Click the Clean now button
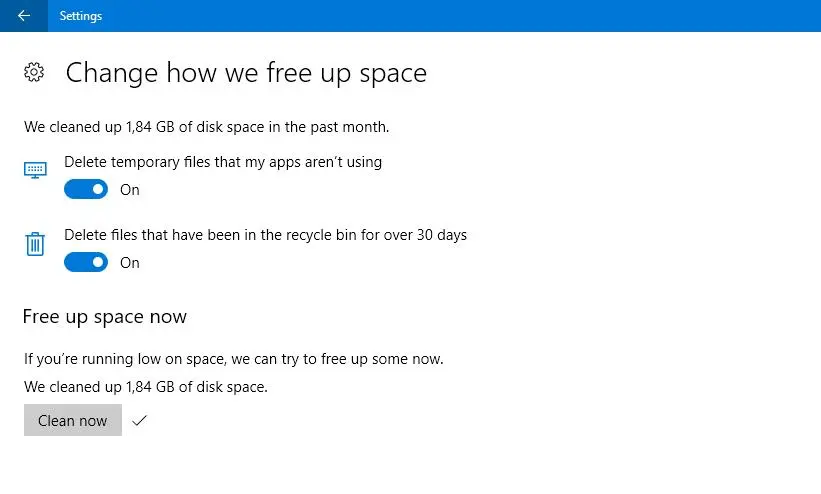The height and width of the screenshot is (494, 821). tap(73, 420)
